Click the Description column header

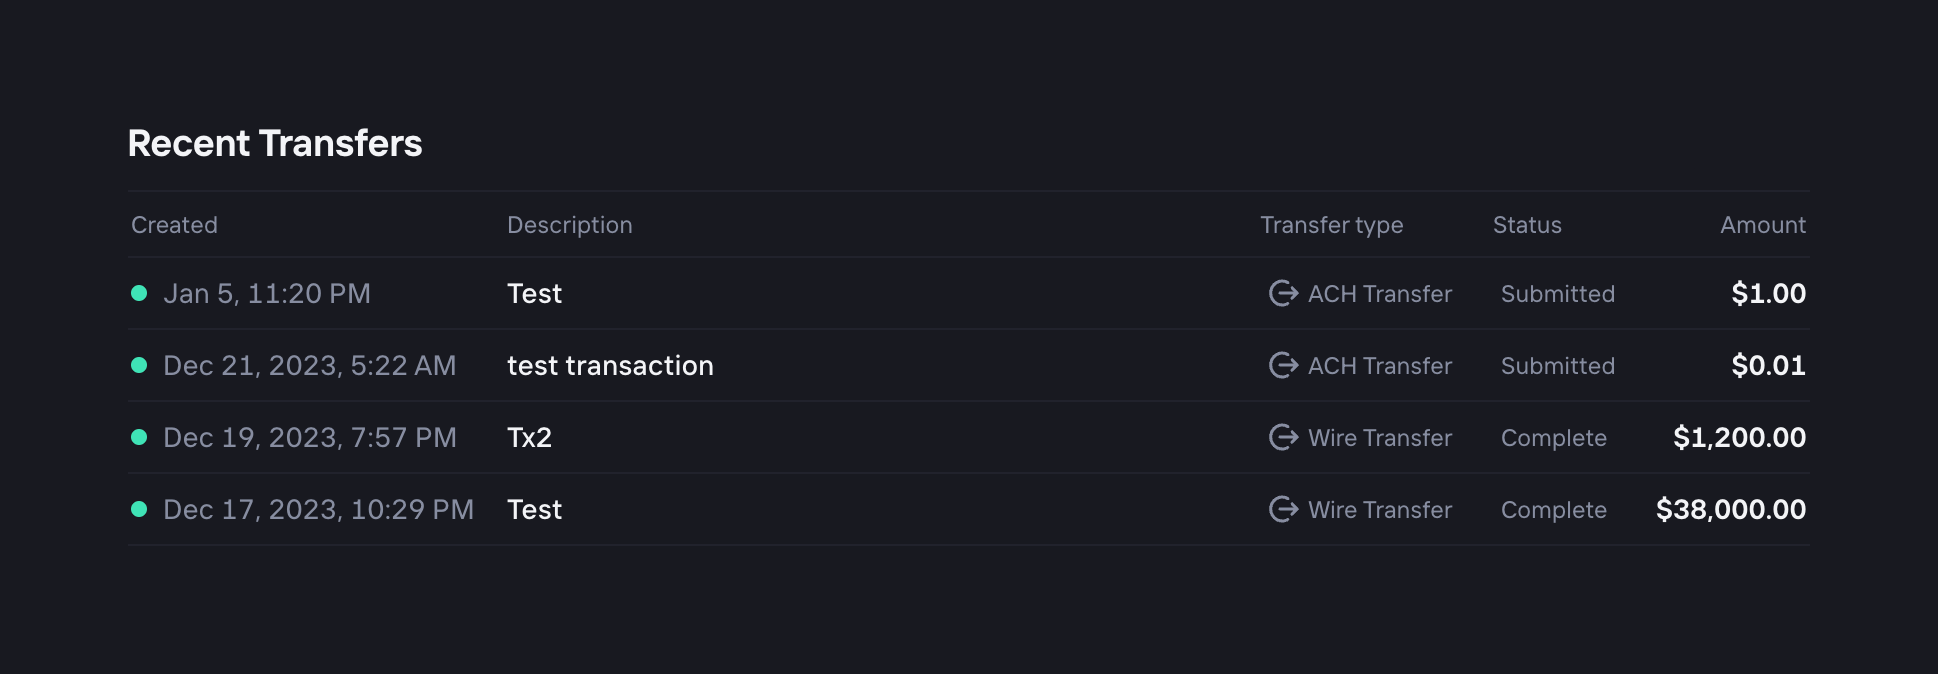[x=569, y=225]
